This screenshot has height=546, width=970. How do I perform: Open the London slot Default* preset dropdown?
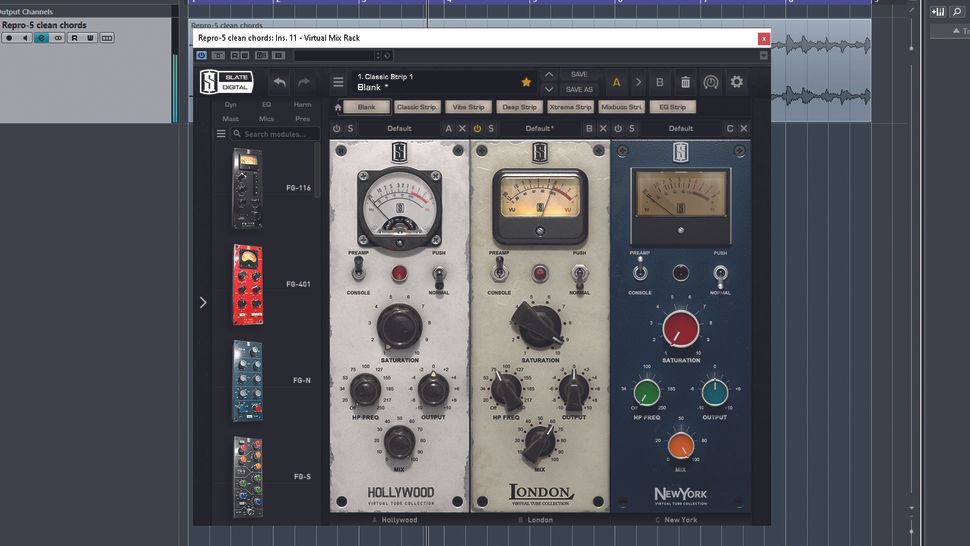click(540, 129)
